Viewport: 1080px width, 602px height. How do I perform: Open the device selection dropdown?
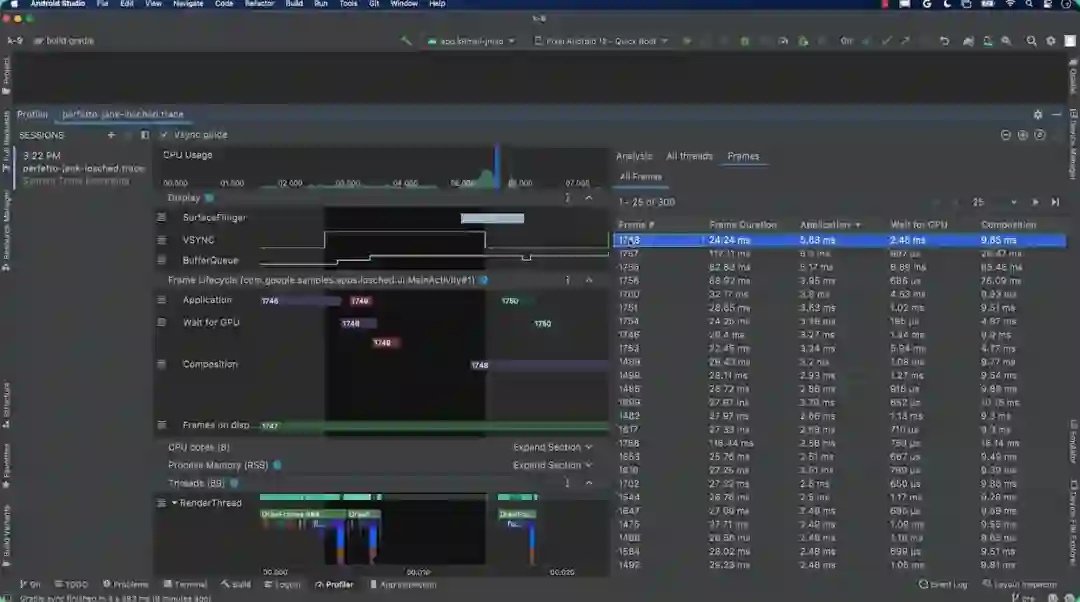600,41
